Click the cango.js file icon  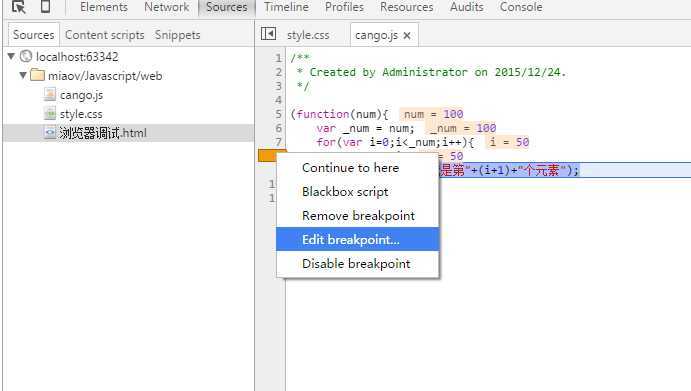point(50,94)
